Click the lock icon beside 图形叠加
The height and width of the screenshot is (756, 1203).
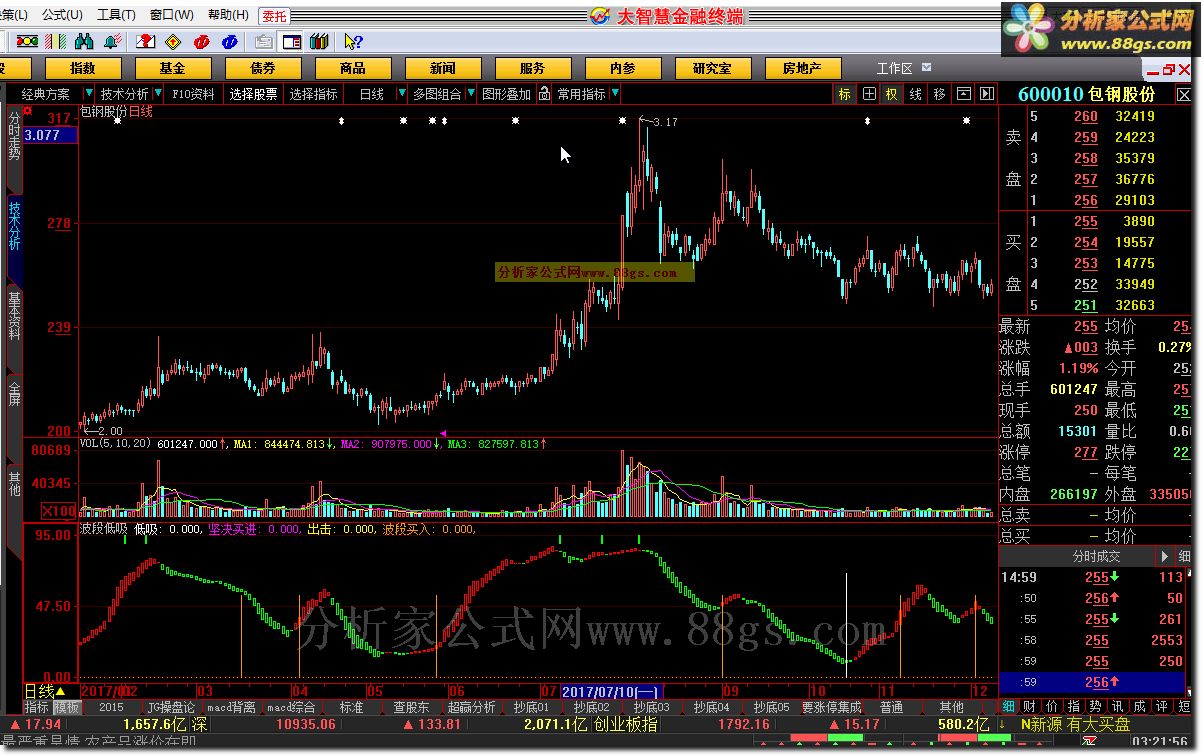click(544, 94)
